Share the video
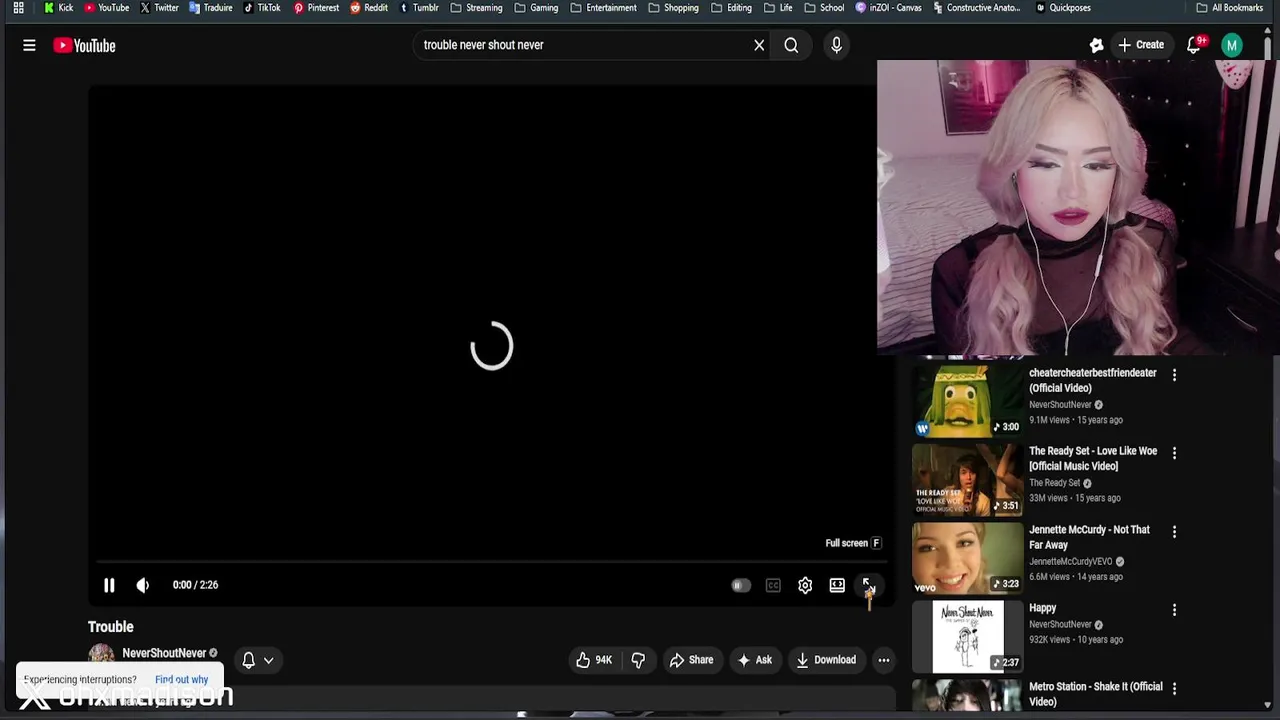The height and width of the screenshot is (720, 1280). (x=691, y=660)
